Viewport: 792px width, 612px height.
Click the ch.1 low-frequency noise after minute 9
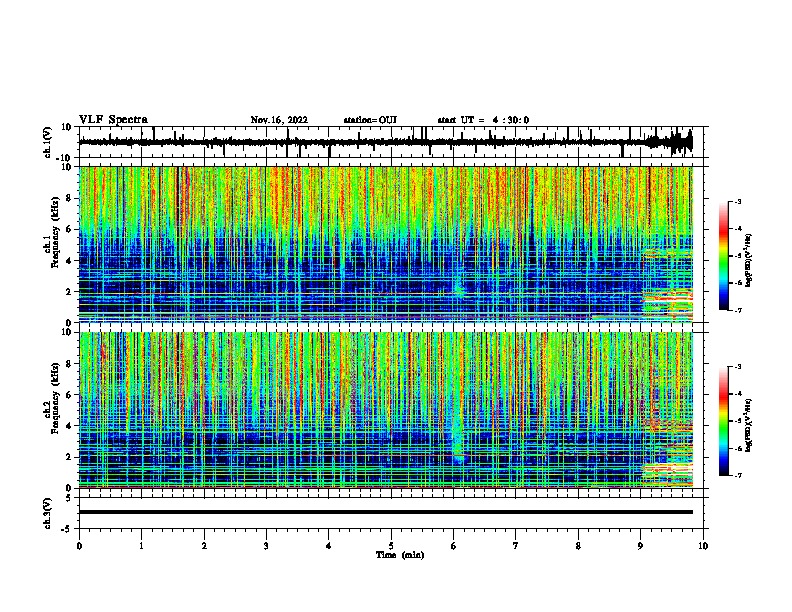coord(667,304)
